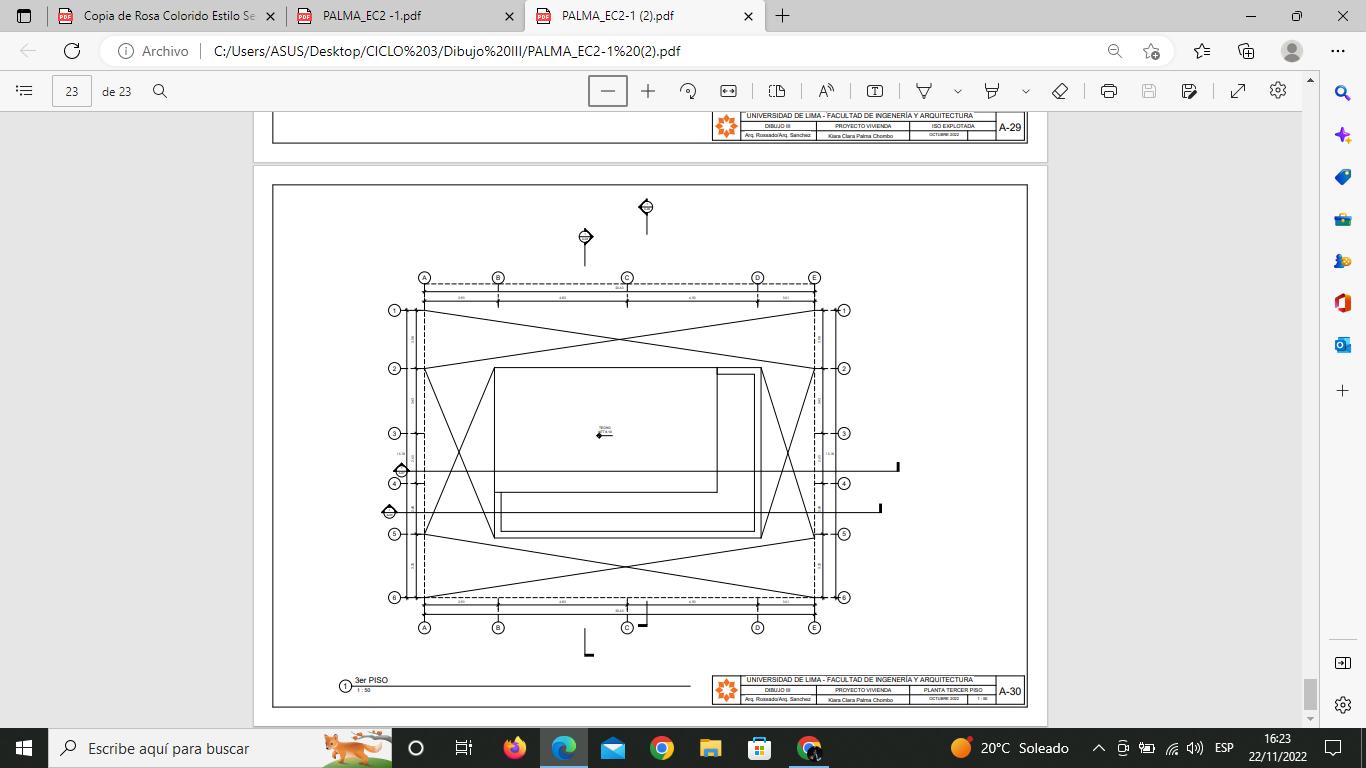This screenshot has width=1366, height=768.
Task: Rotate the PDF page
Action: click(x=688, y=91)
